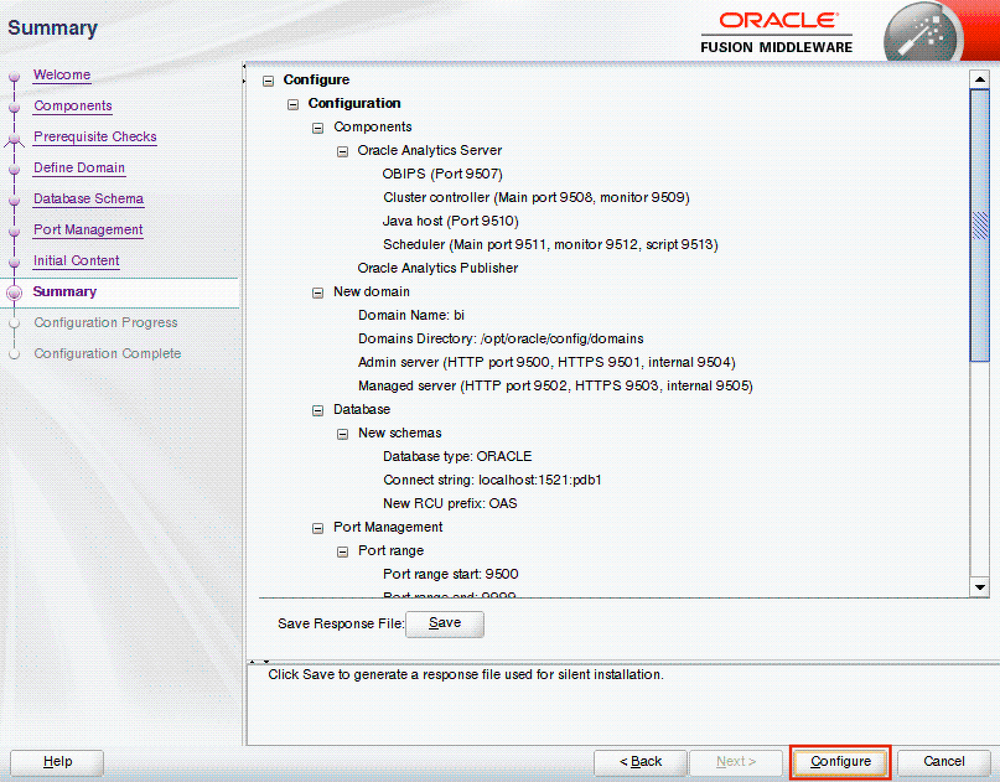1000x782 pixels.
Task: Cancel the configuration wizard
Action: coord(944,762)
